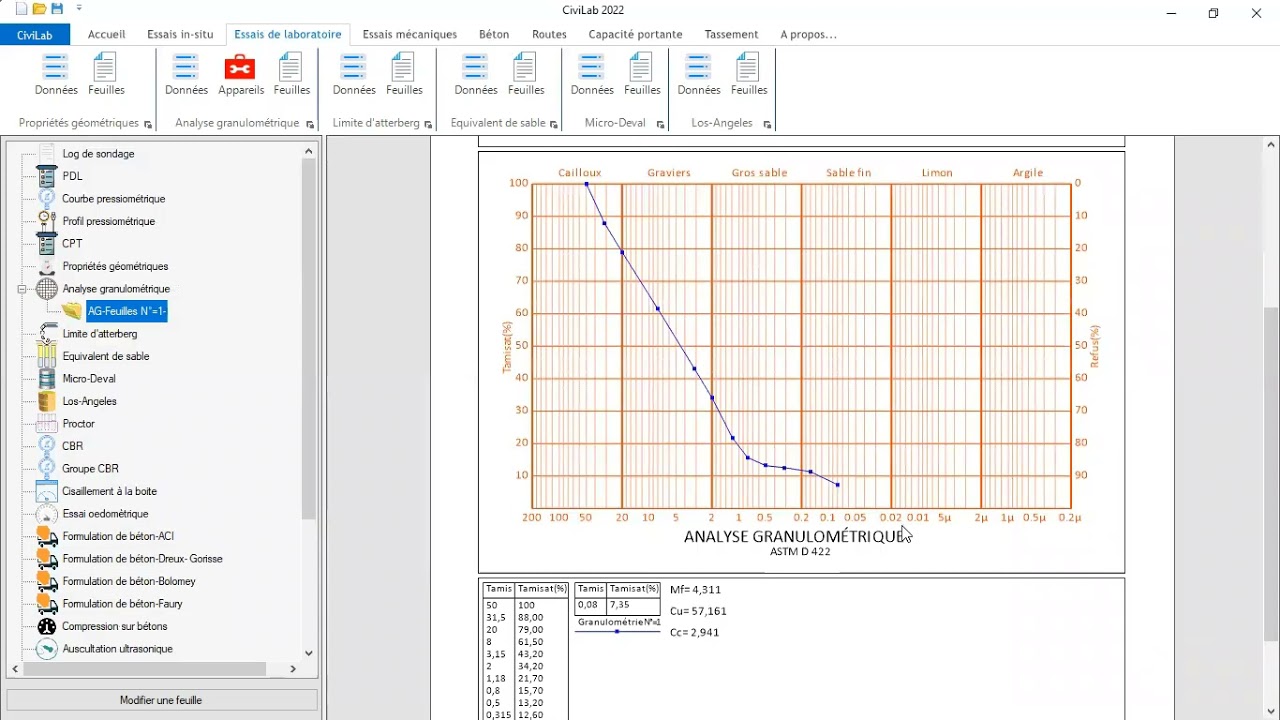Select Cisaillement à la boite tree item
This screenshot has height=720, width=1280.
tap(109, 491)
